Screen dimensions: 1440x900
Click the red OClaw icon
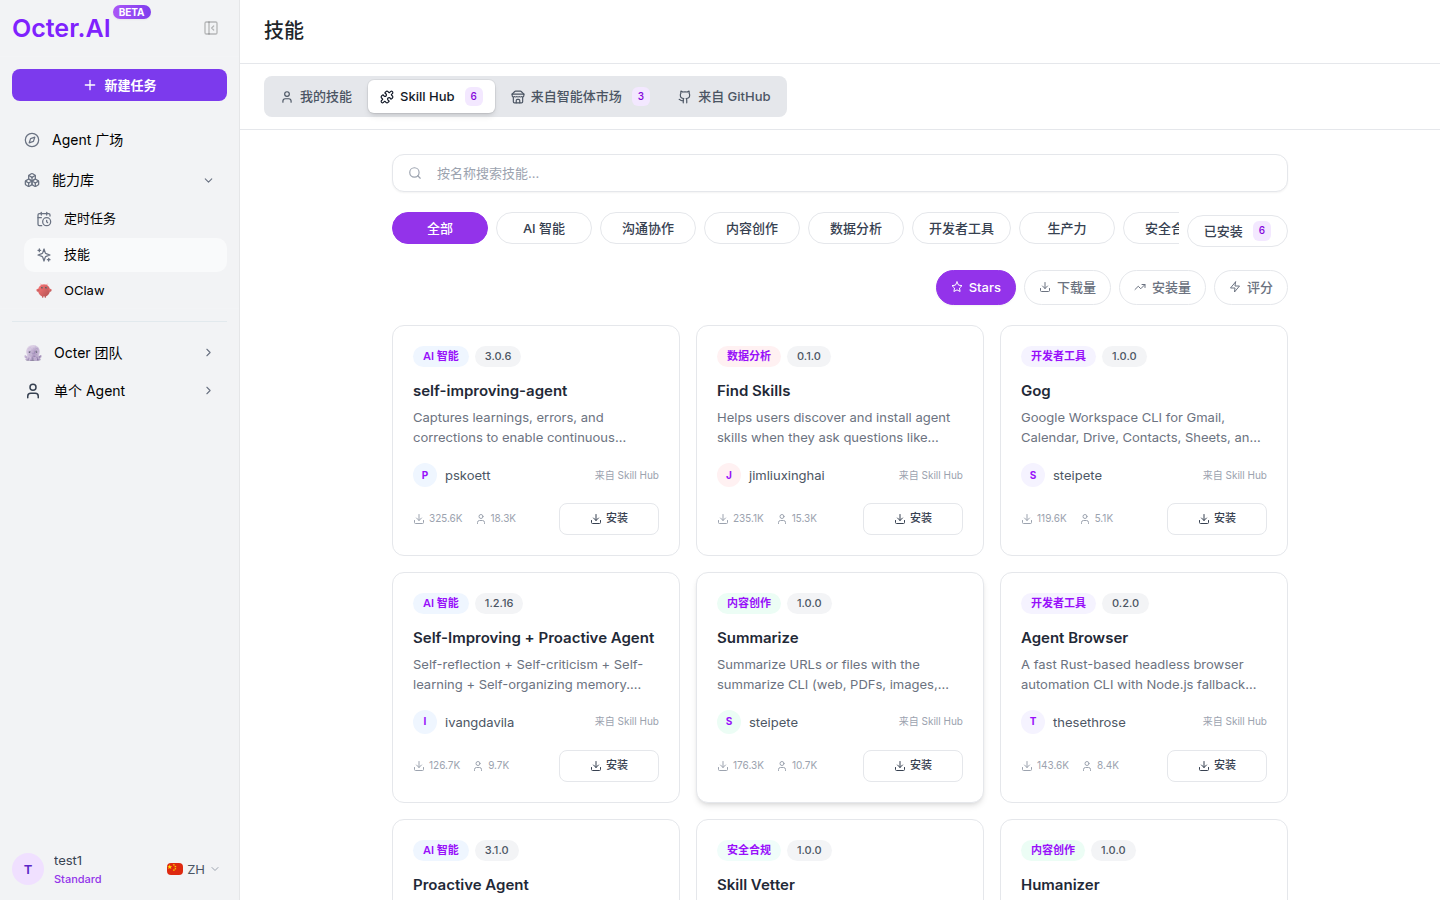tap(44, 291)
